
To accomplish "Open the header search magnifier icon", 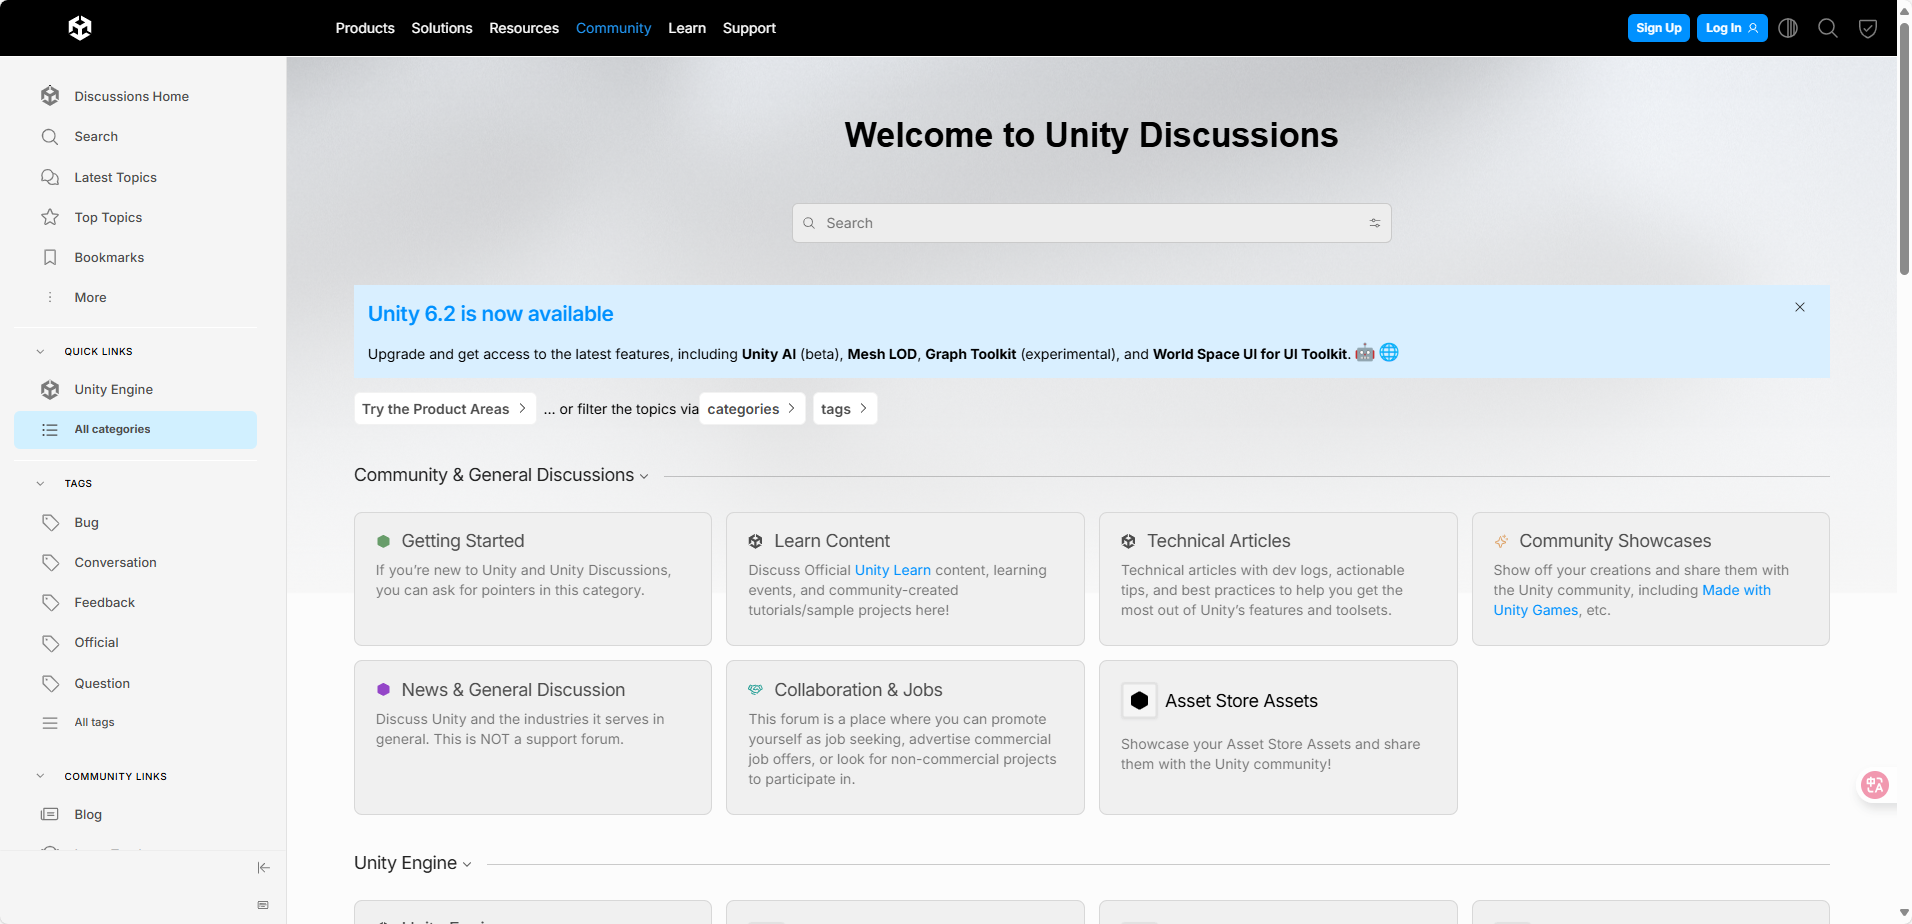I will point(1828,28).
